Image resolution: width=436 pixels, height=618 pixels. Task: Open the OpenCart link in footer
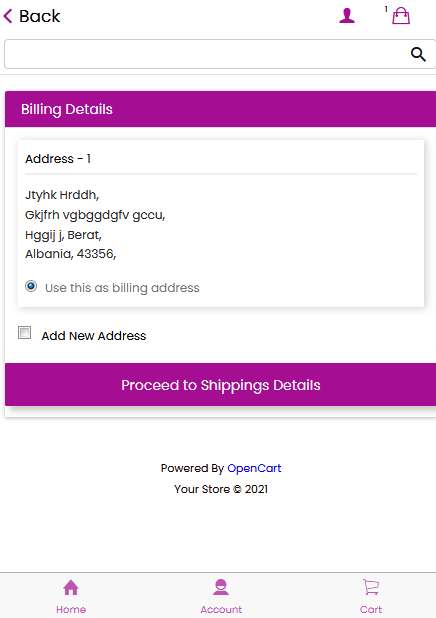(x=254, y=468)
